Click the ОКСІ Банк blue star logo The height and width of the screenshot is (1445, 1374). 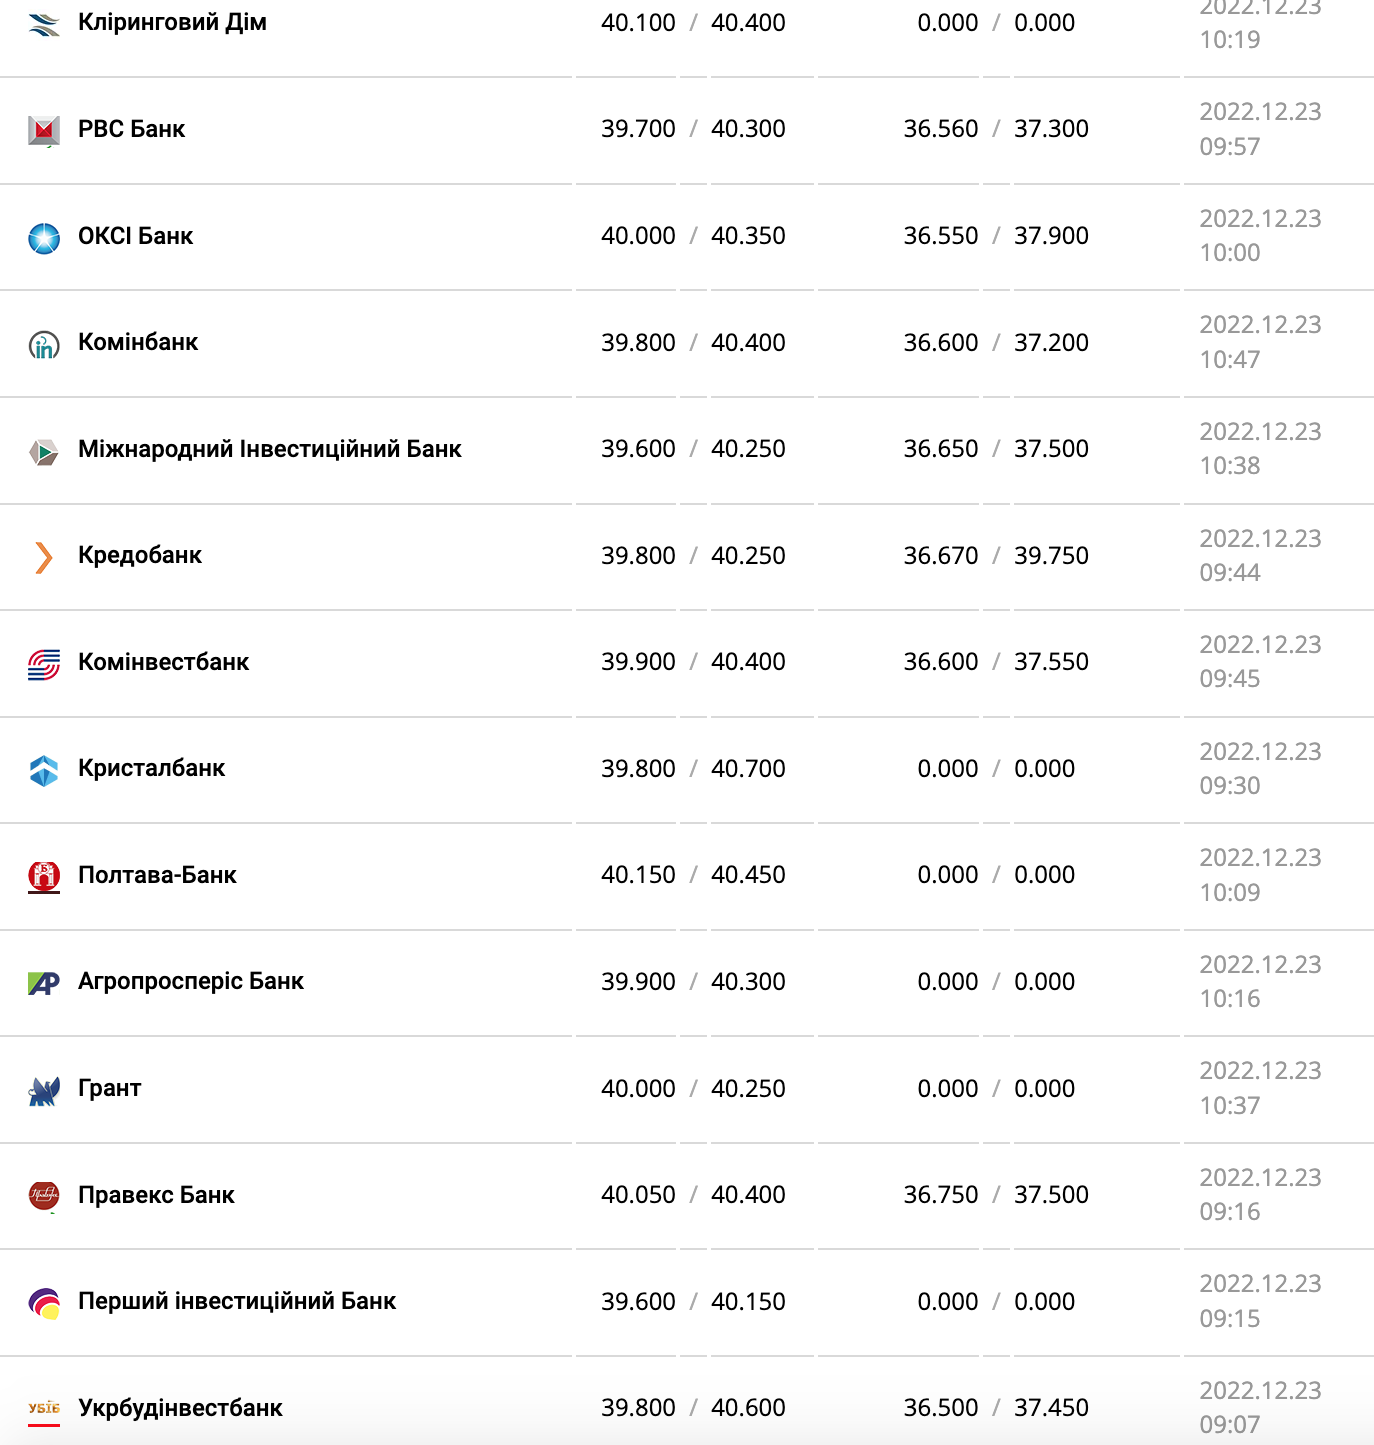pos(44,237)
